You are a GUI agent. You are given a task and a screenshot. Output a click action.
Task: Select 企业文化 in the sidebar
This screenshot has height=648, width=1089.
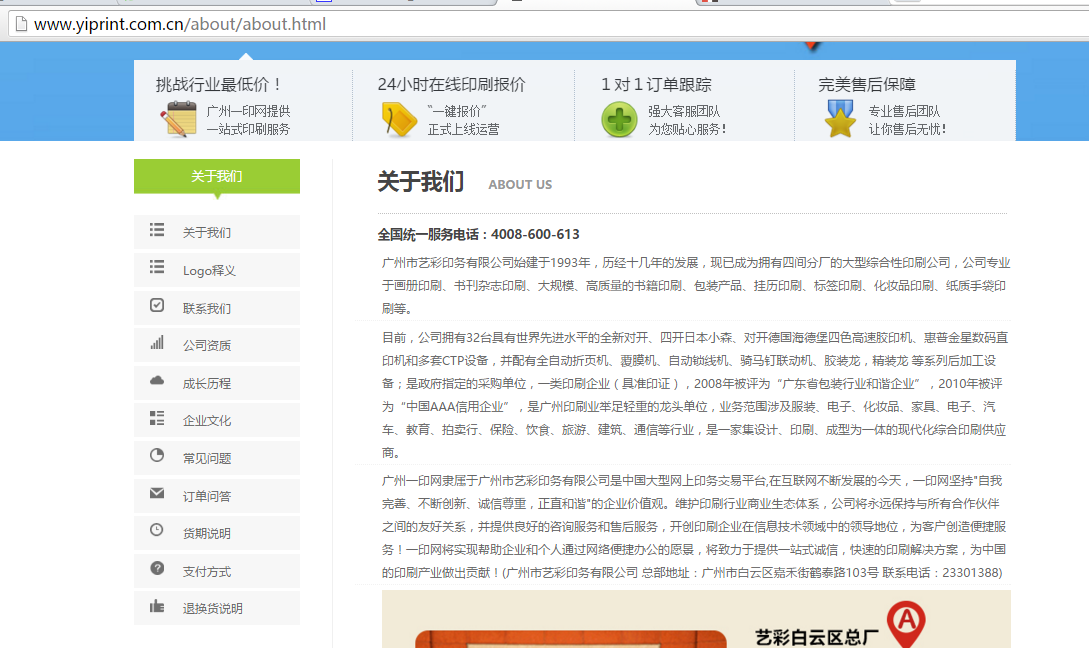pos(217,420)
